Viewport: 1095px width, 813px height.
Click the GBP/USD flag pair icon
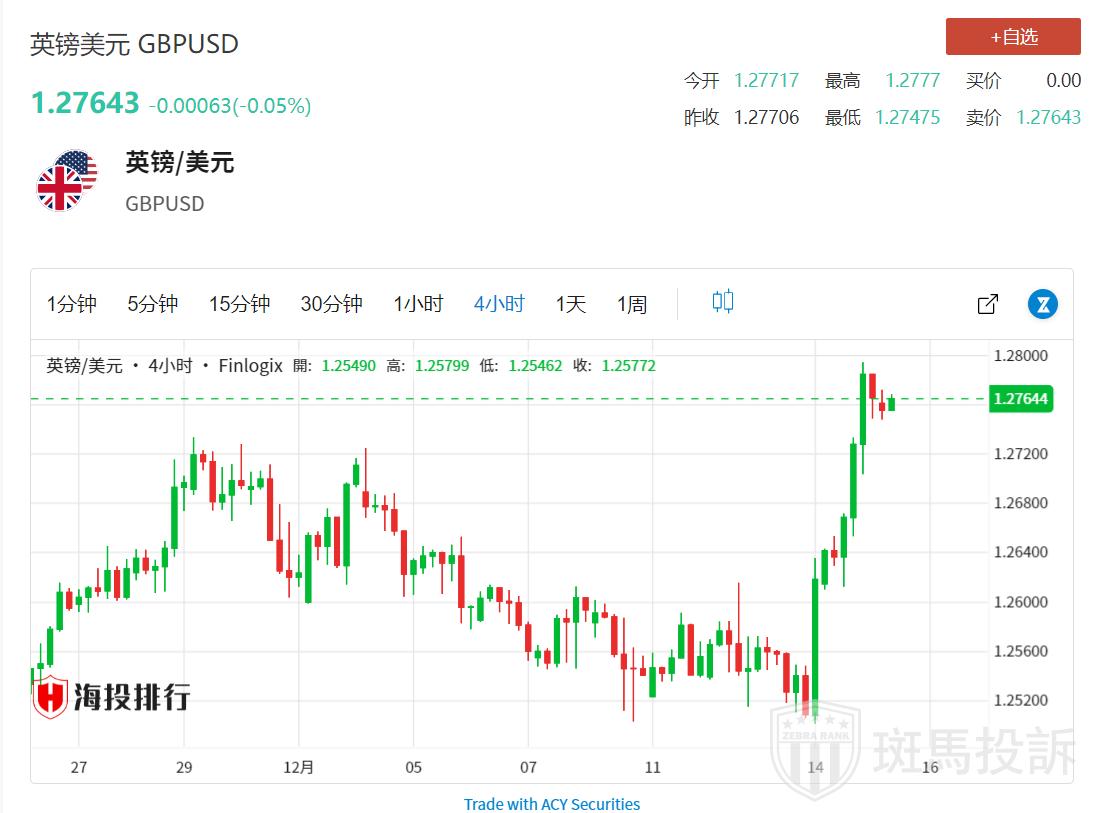[x=67, y=181]
